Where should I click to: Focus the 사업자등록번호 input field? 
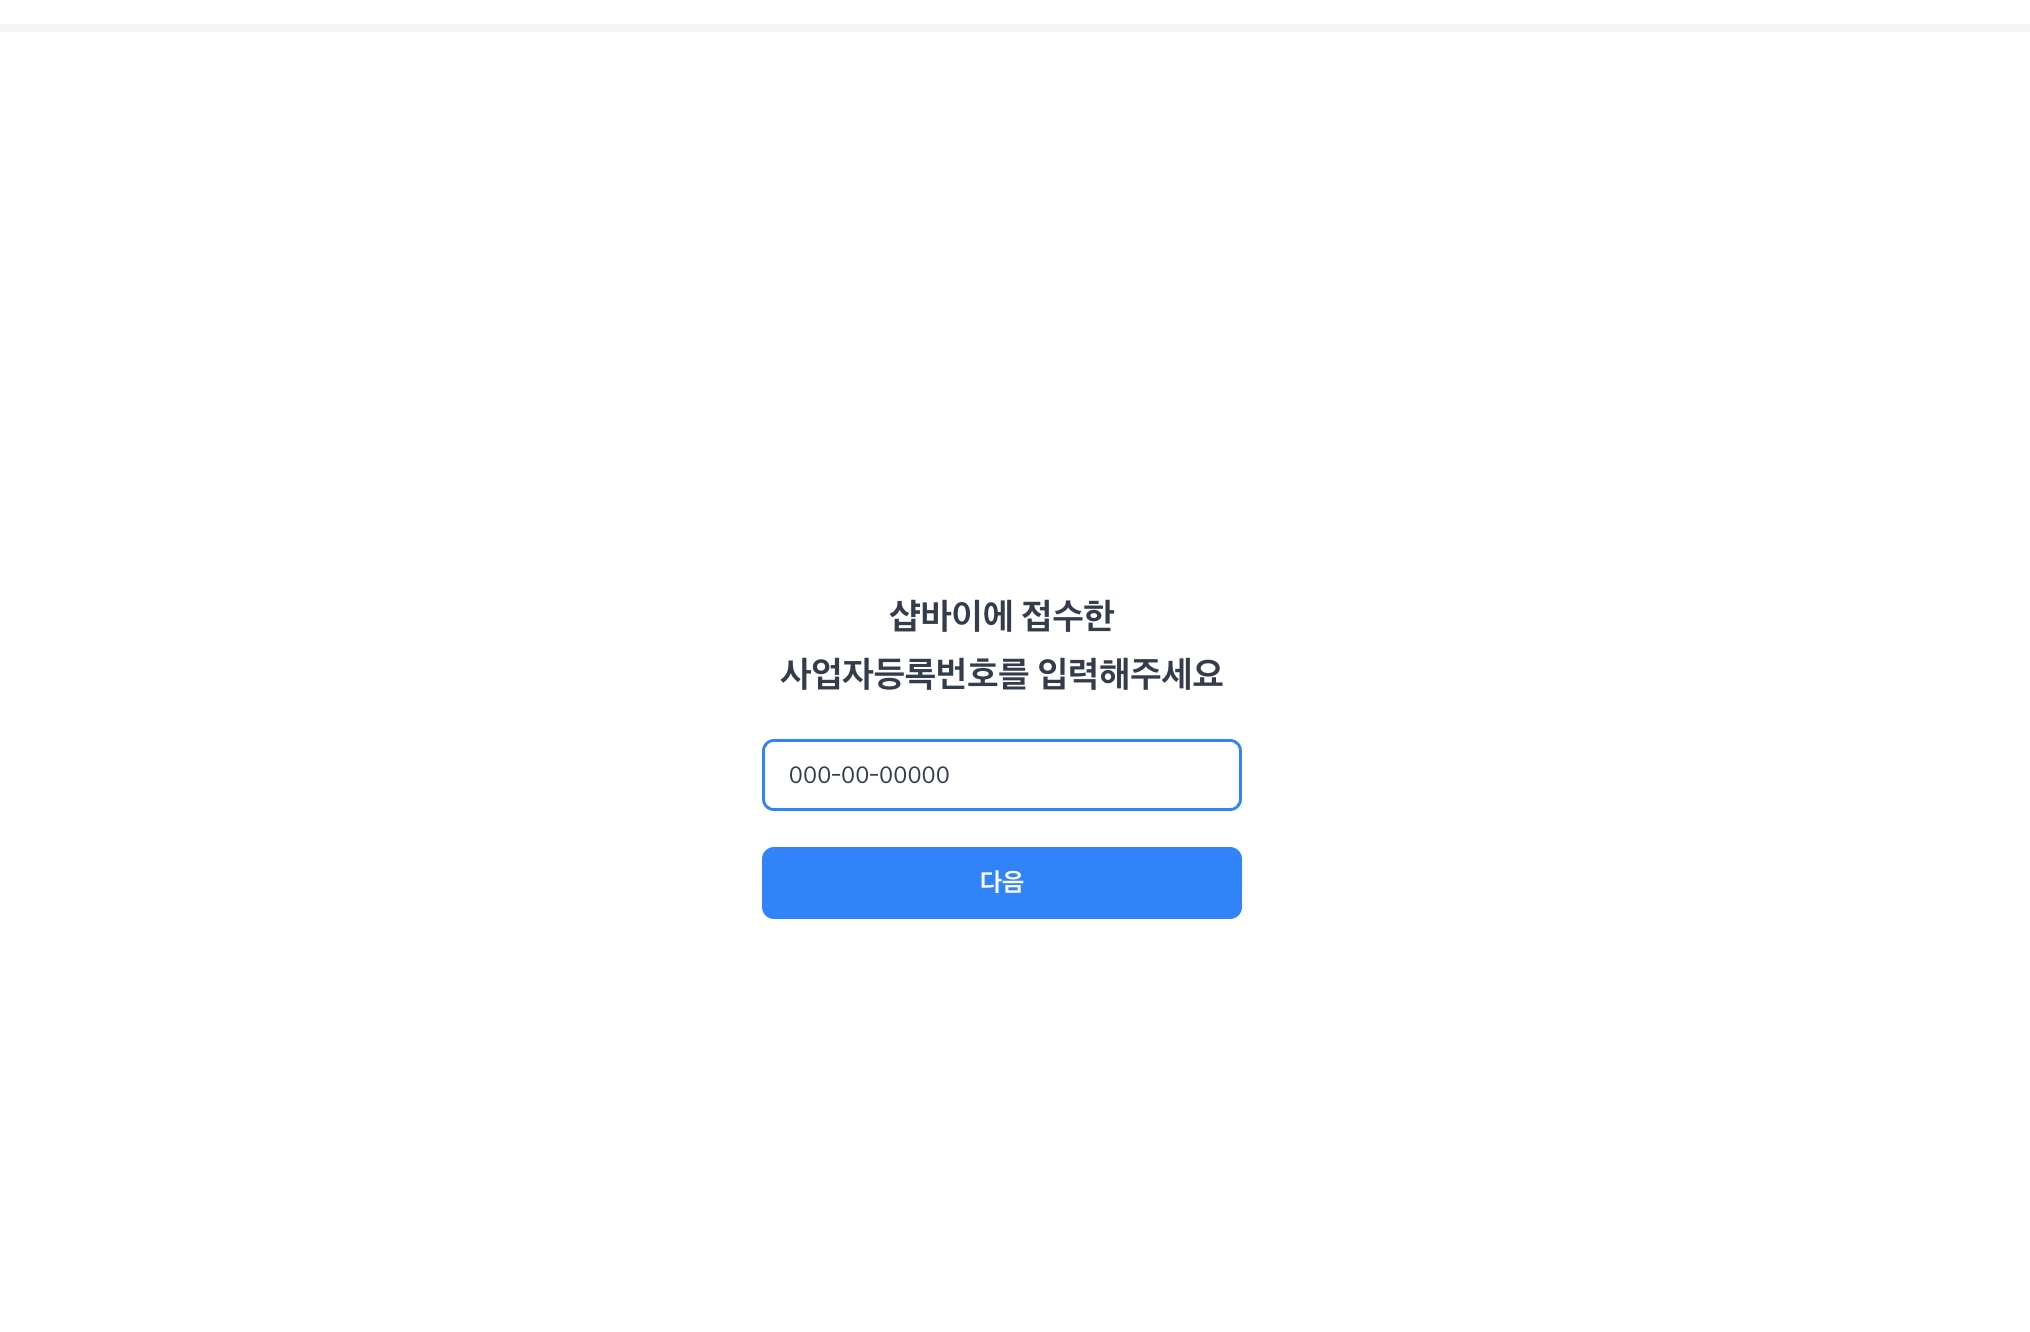tap(1001, 775)
